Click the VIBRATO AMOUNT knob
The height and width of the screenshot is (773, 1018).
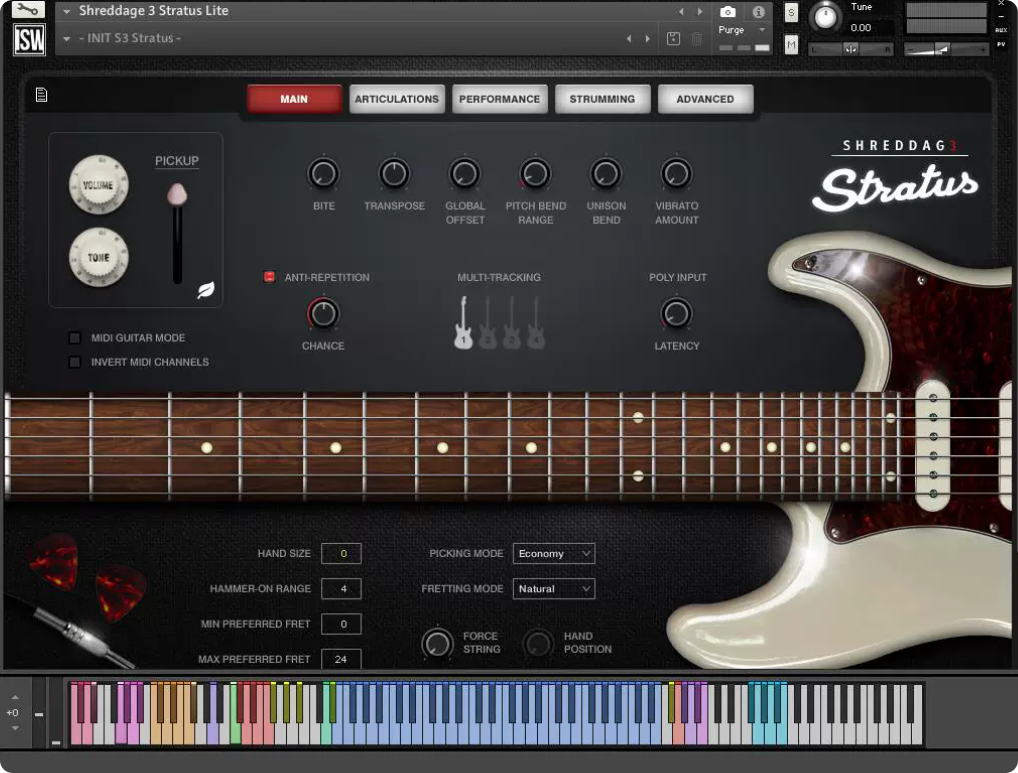pyautogui.click(x=677, y=174)
